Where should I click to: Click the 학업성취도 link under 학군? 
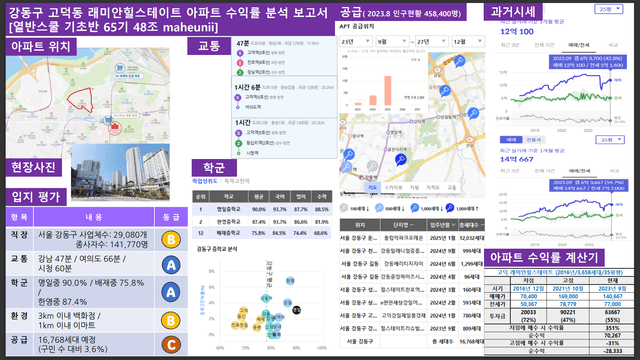(x=205, y=181)
